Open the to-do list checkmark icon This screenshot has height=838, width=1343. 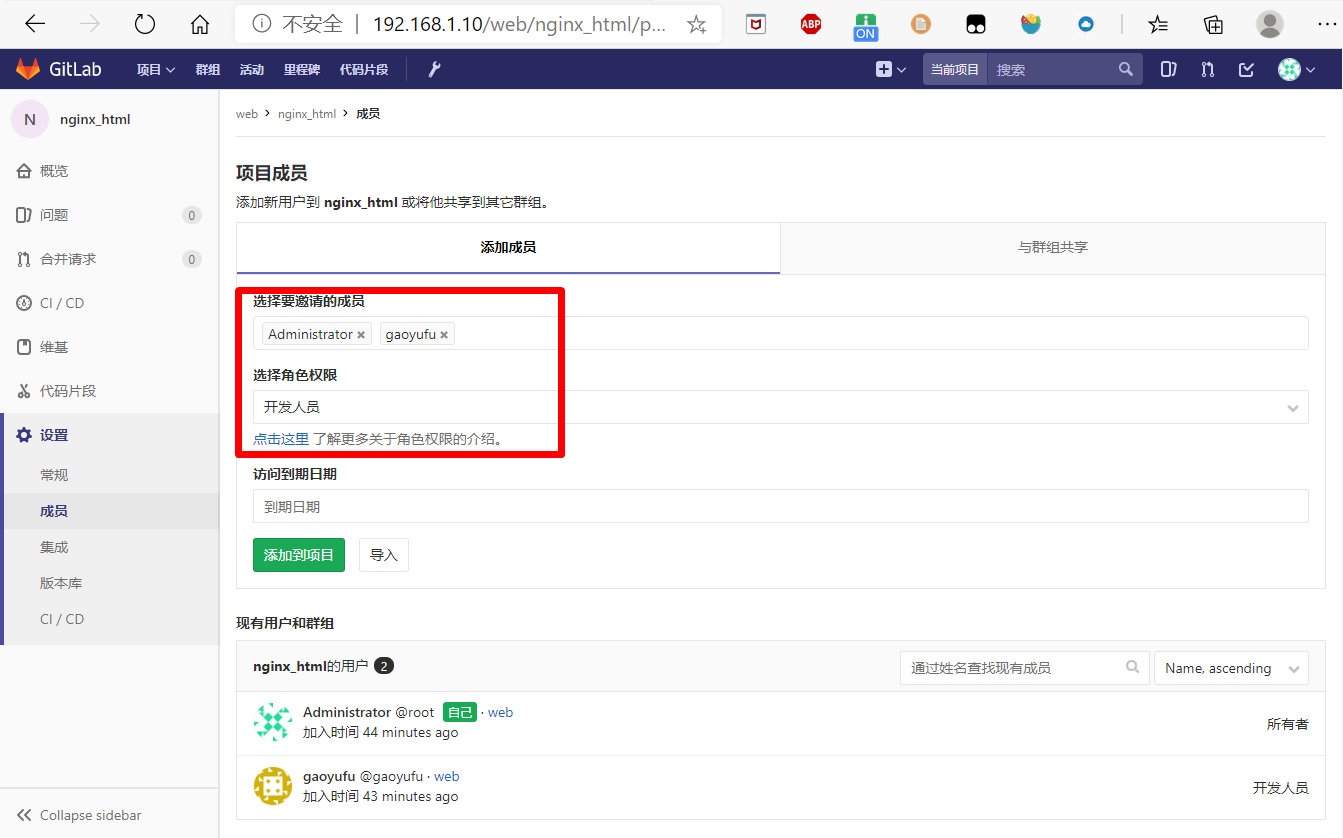[x=1244, y=69]
